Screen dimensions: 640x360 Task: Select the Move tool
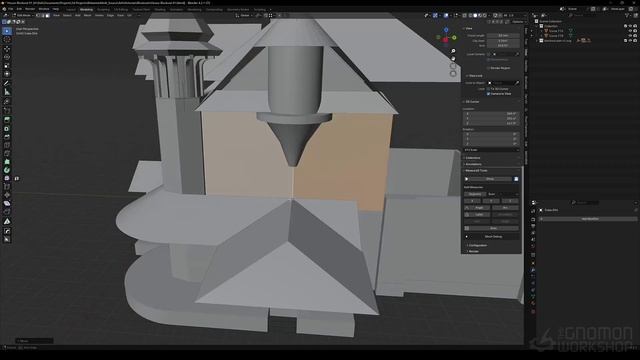tap(7, 49)
